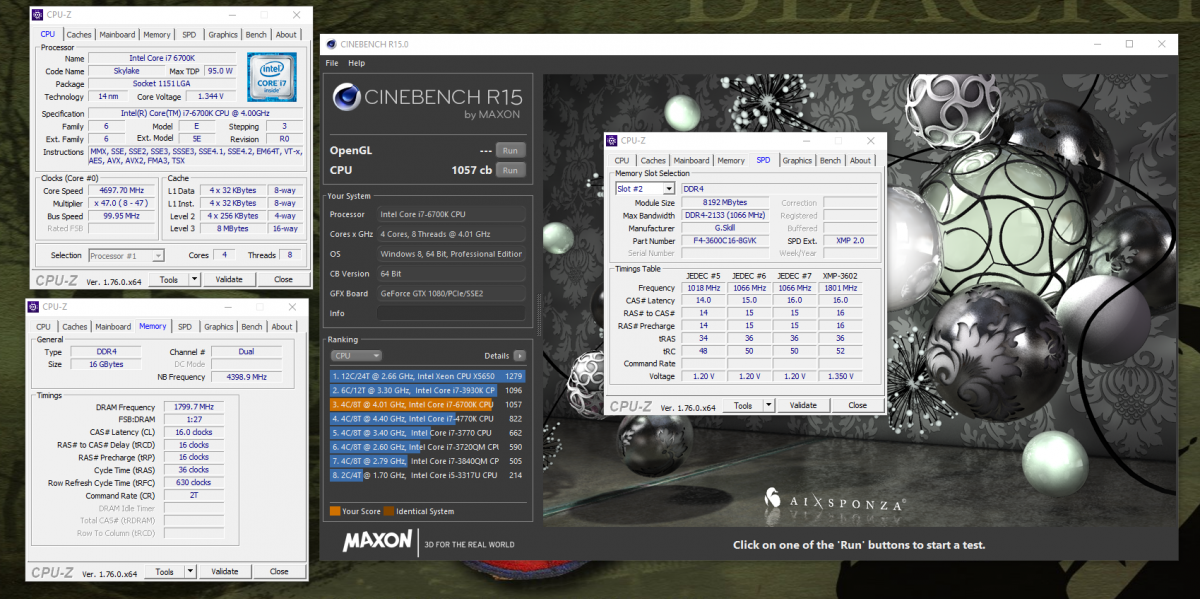
Task: Open the File menu in Cinebench
Action: [x=332, y=63]
